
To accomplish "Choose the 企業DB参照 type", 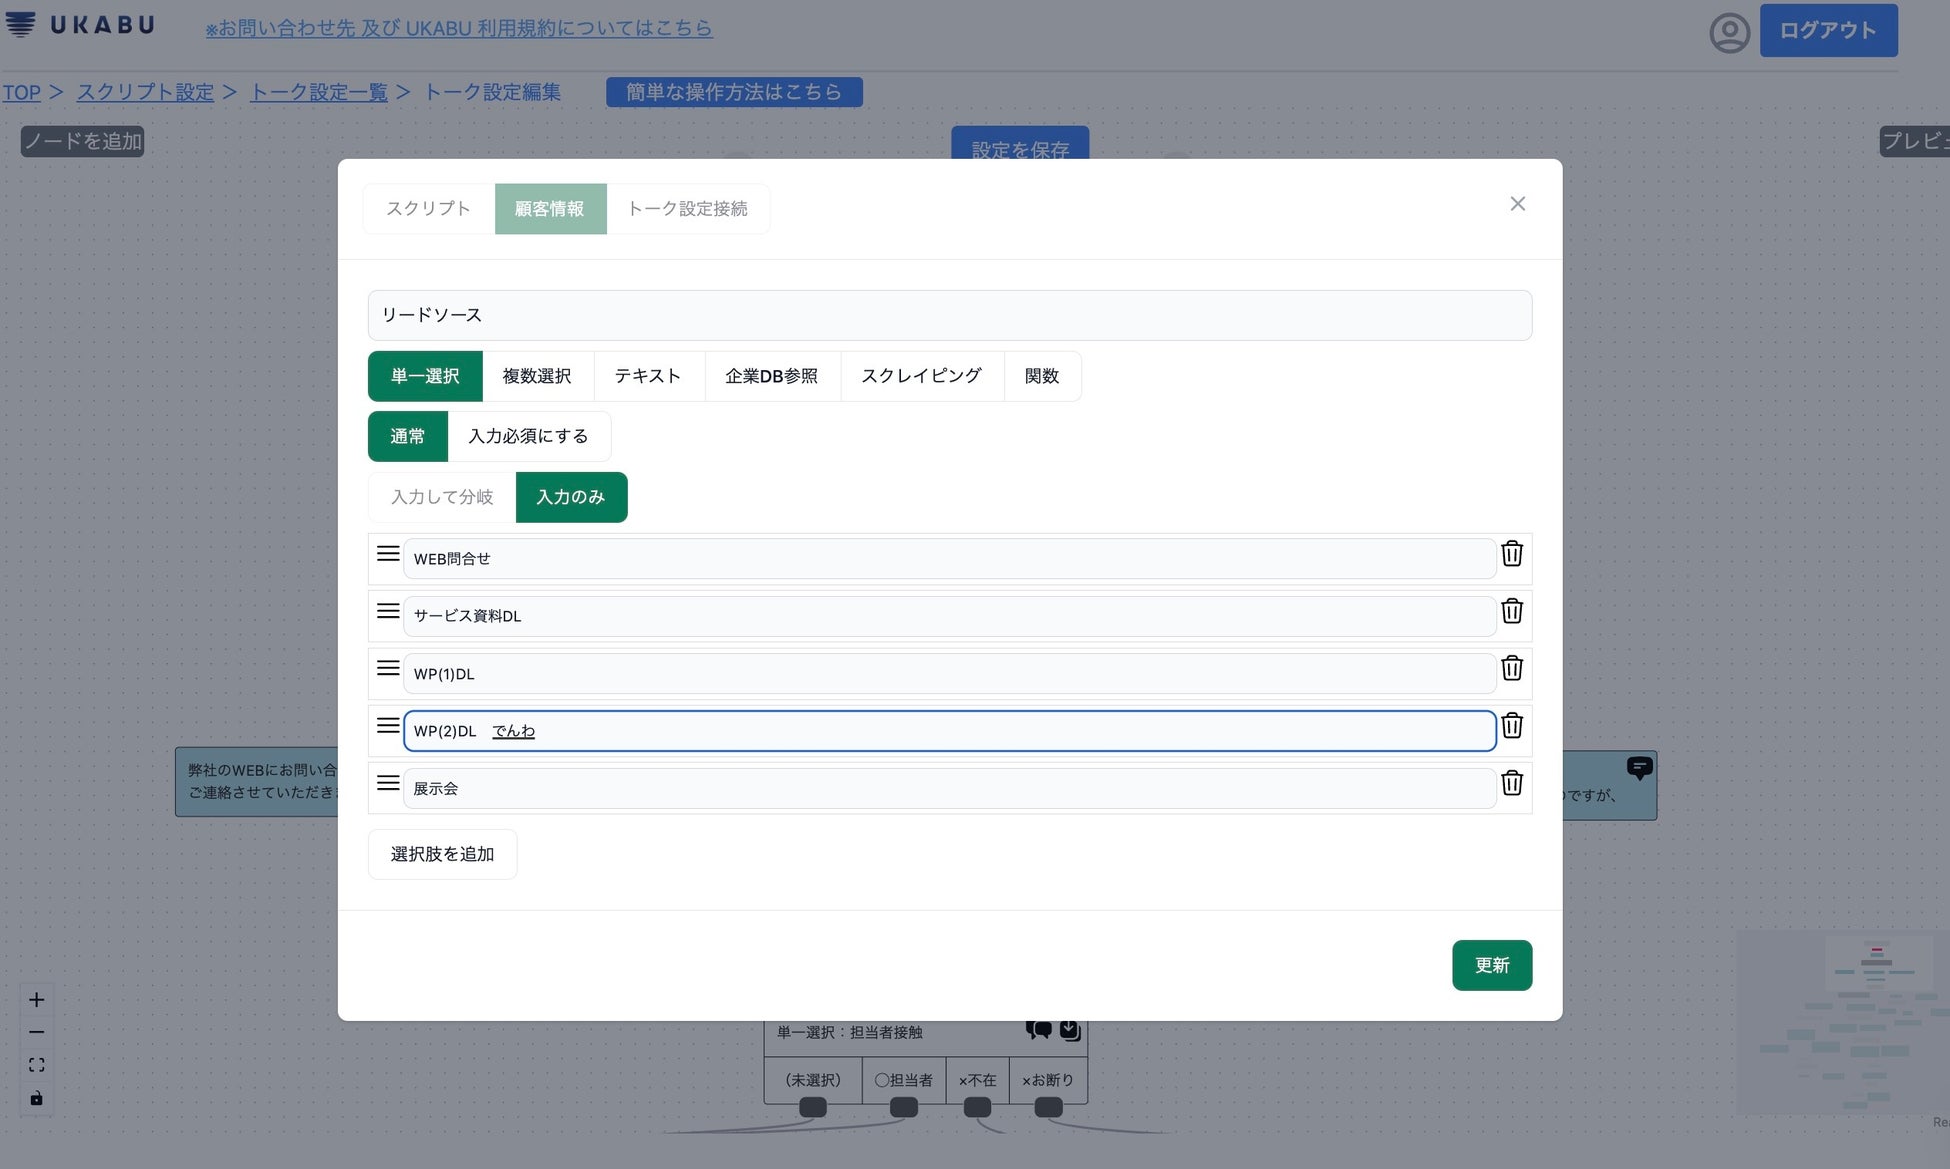I will coord(771,376).
